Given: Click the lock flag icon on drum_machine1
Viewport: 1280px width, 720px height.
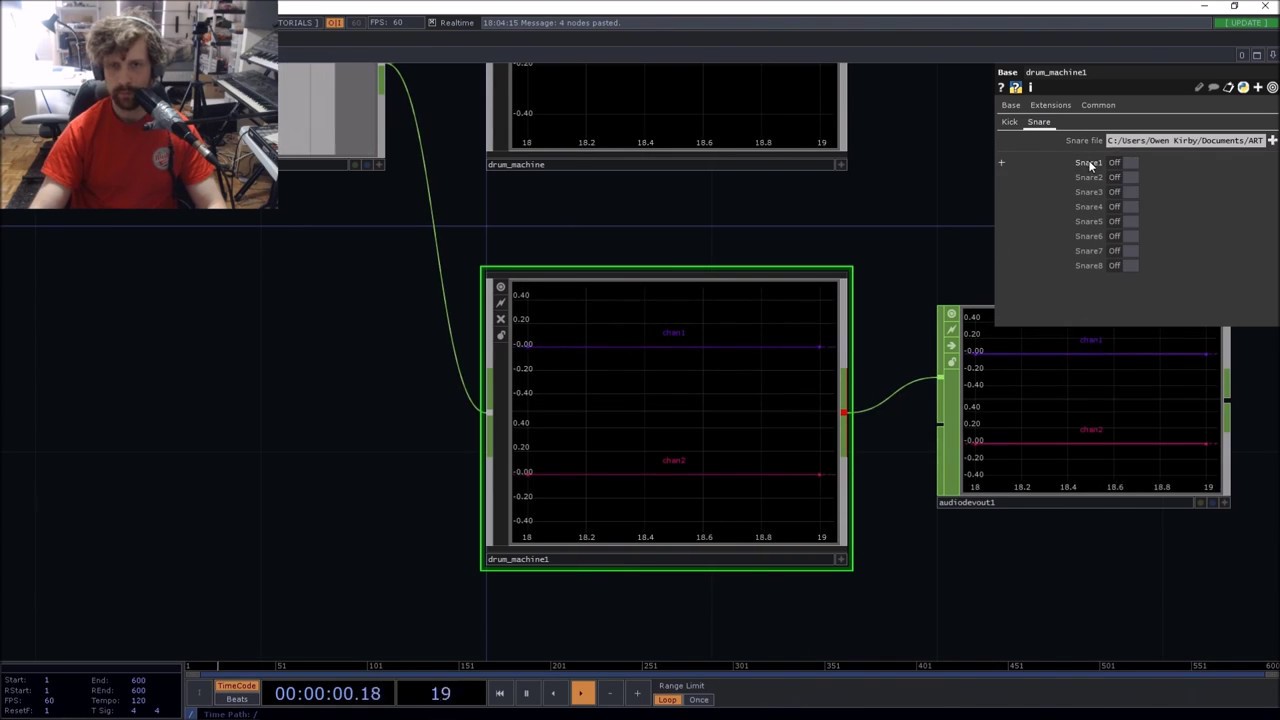Looking at the screenshot, I should coord(501,335).
